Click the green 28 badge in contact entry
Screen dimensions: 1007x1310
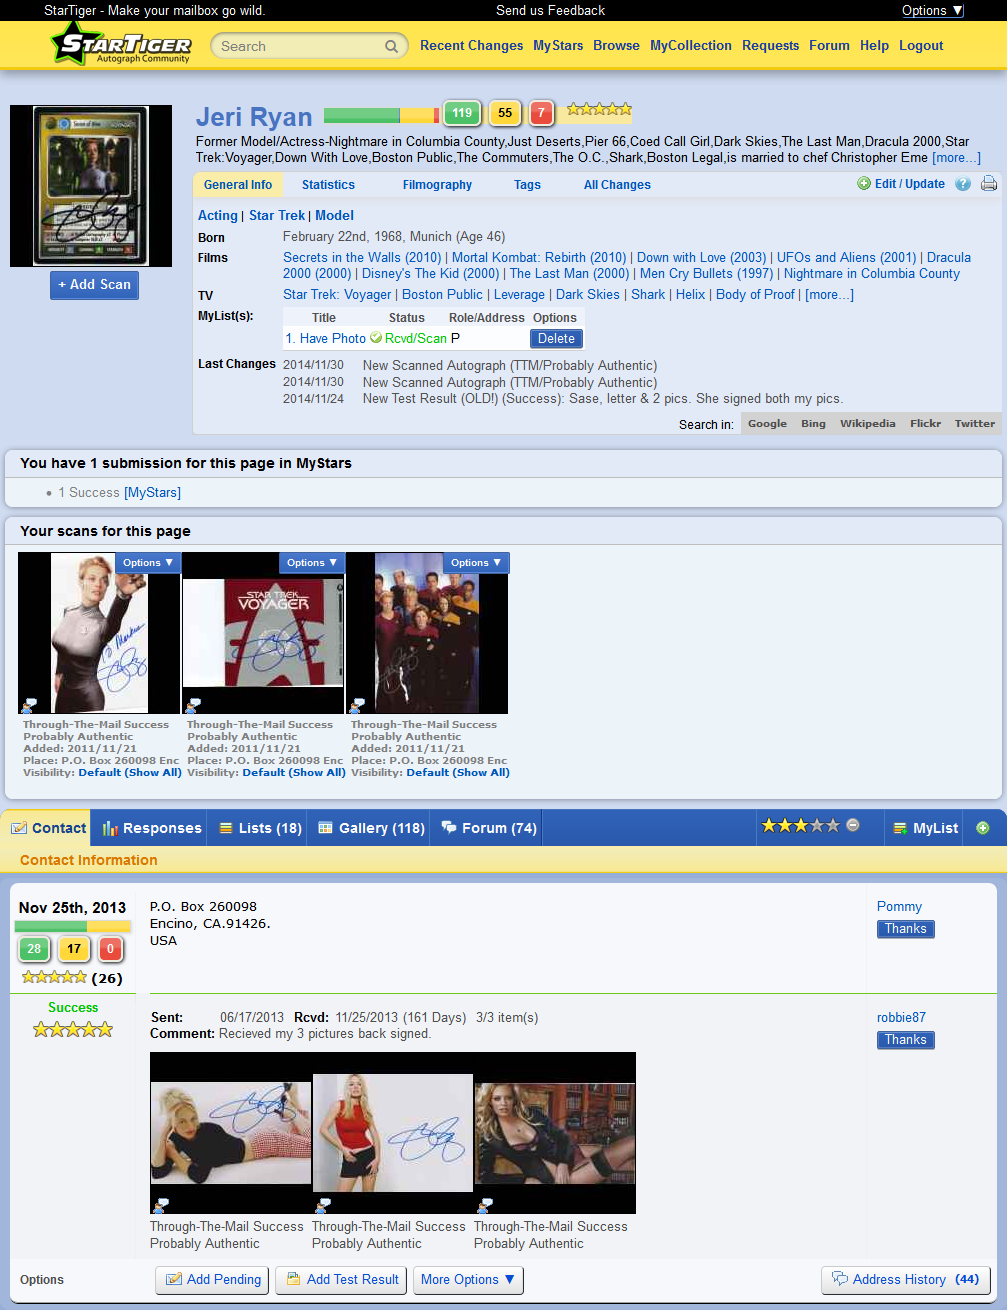pyautogui.click(x=34, y=949)
